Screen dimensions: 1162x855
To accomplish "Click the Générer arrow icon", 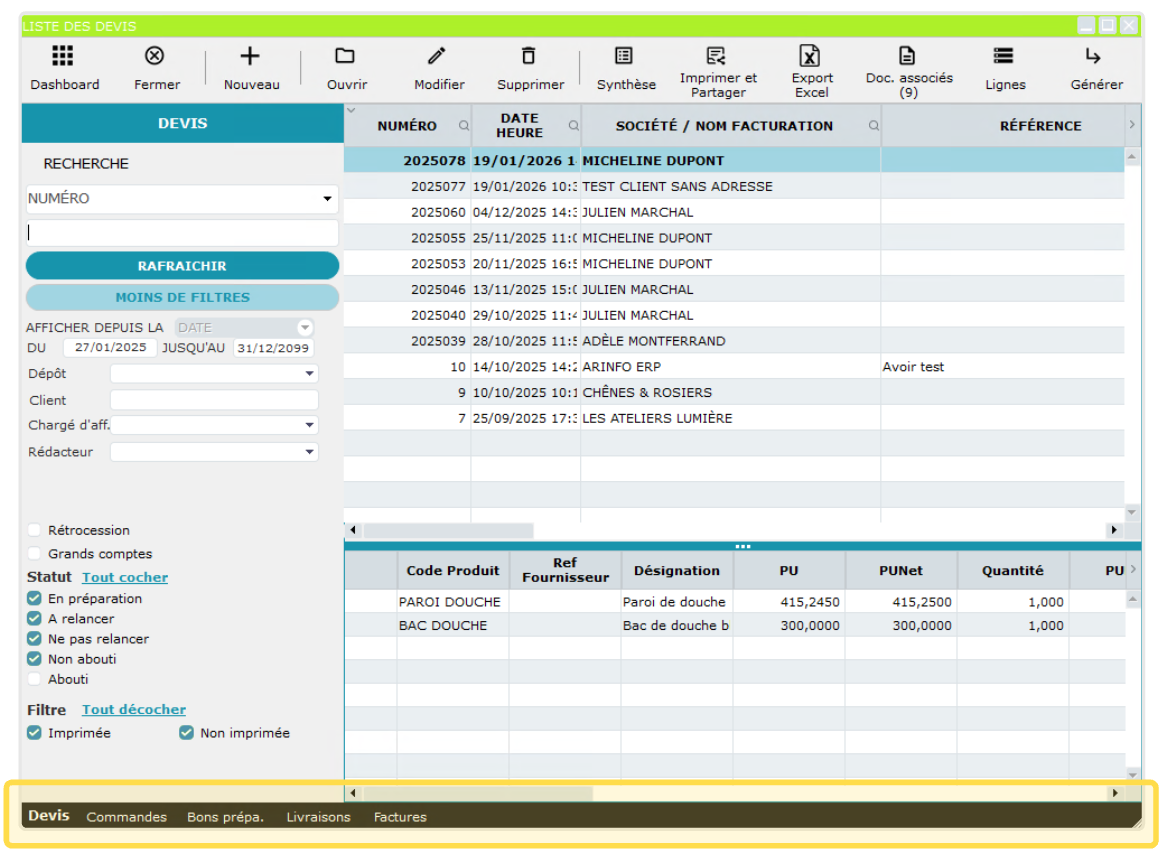I will (1093, 56).
